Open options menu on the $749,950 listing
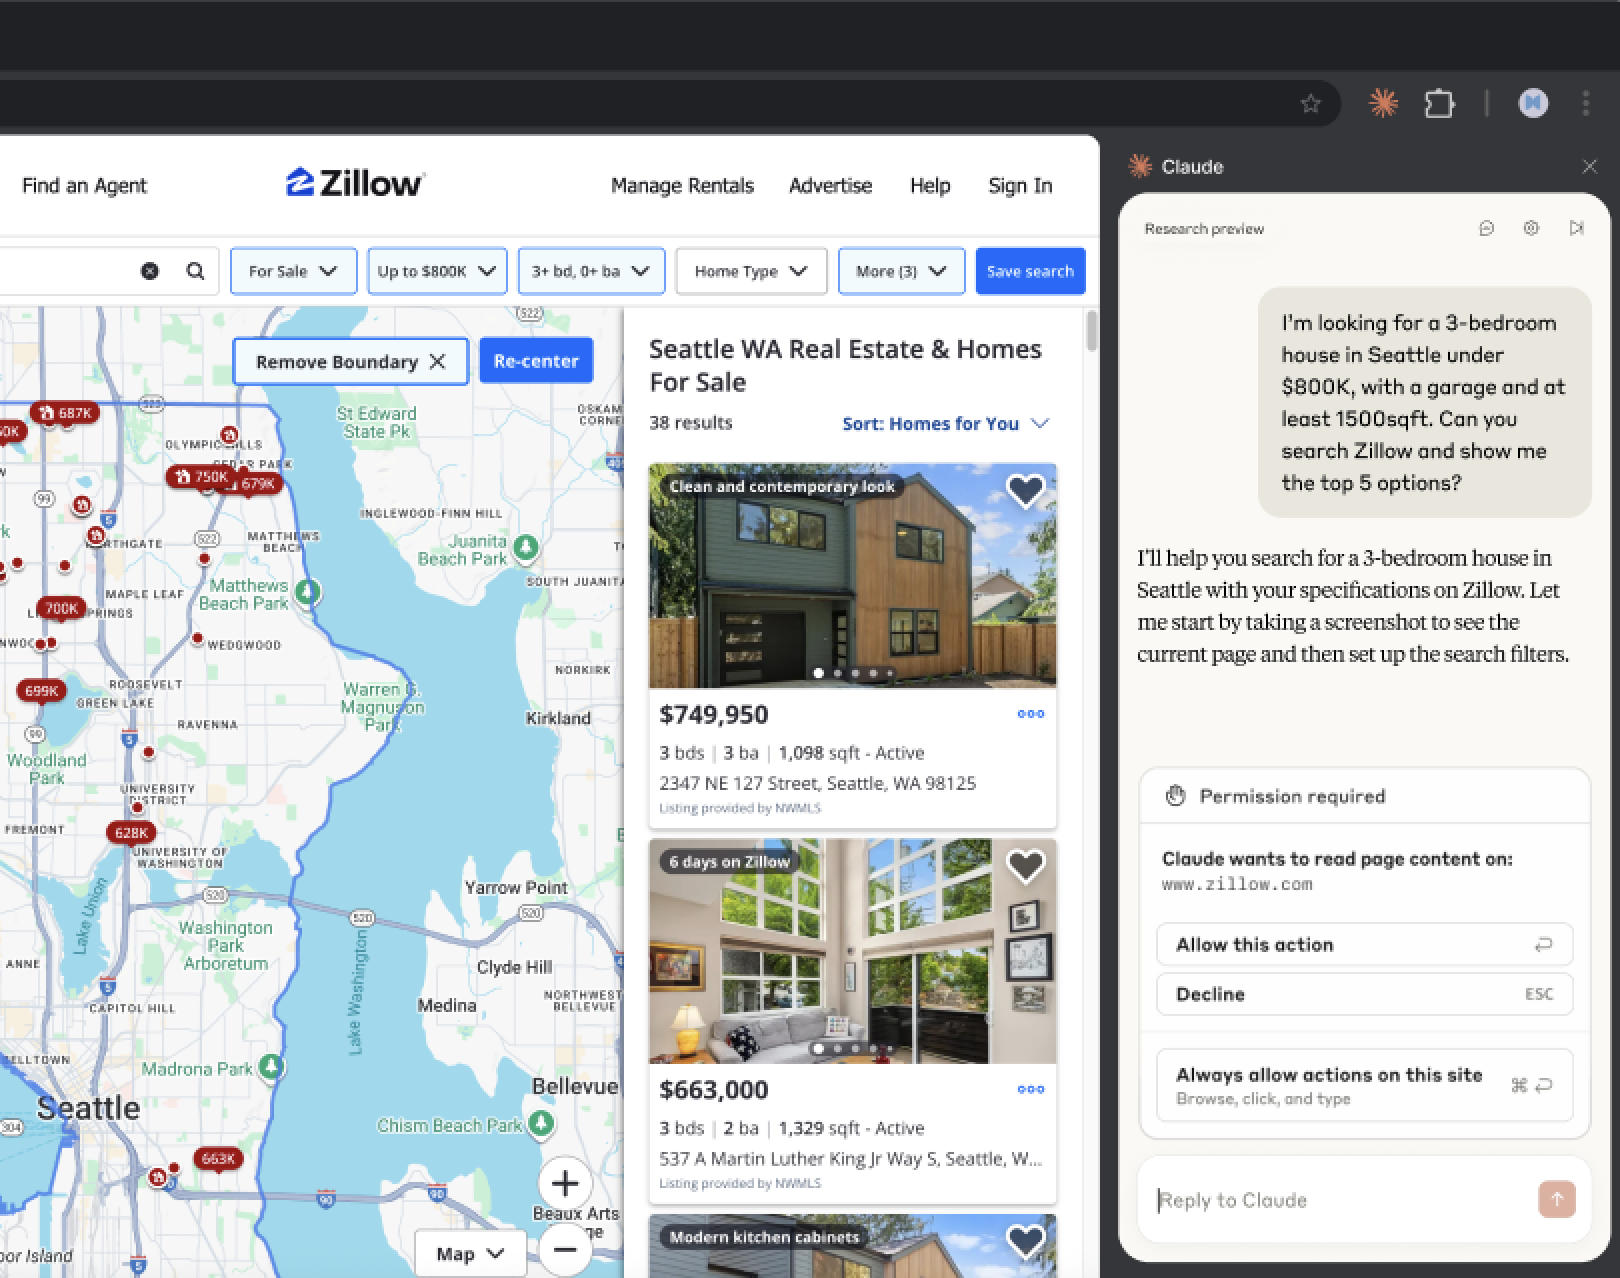Viewport: 1620px width, 1278px height. pyautogui.click(x=1030, y=713)
